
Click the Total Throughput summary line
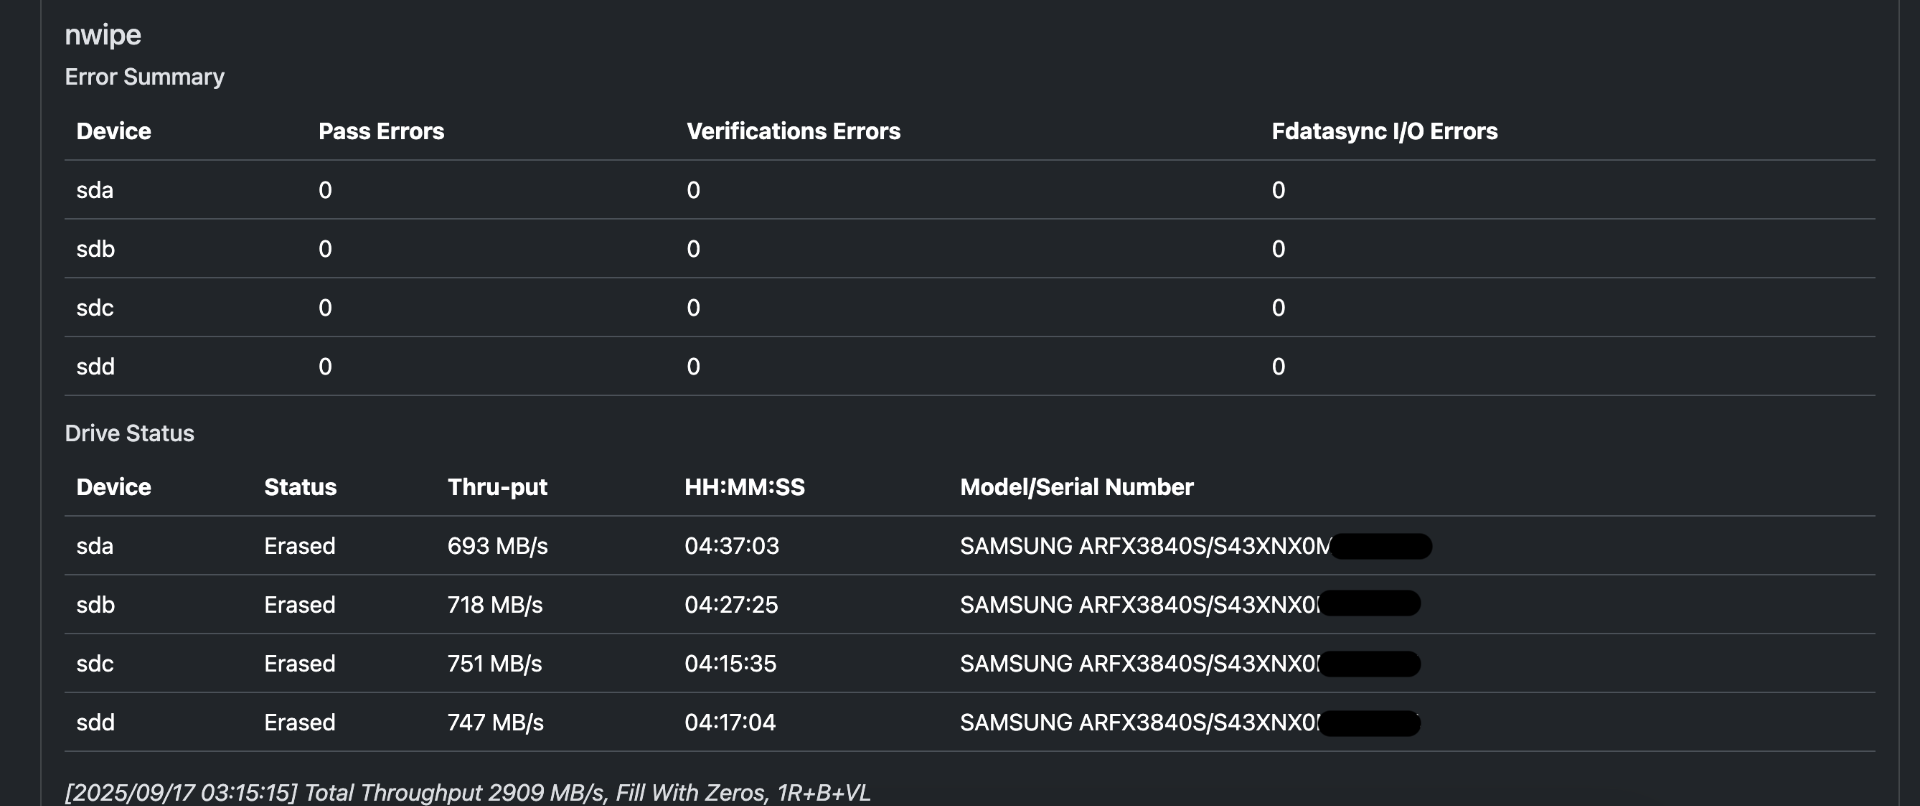(x=467, y=793)
